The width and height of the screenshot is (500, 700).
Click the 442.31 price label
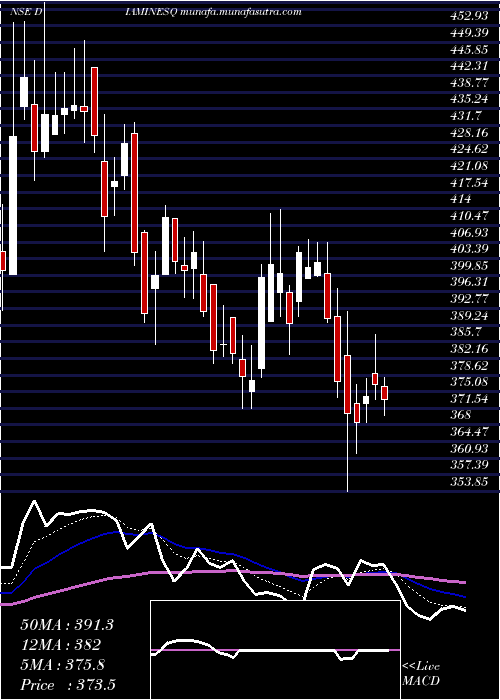(x=469, y=67)
